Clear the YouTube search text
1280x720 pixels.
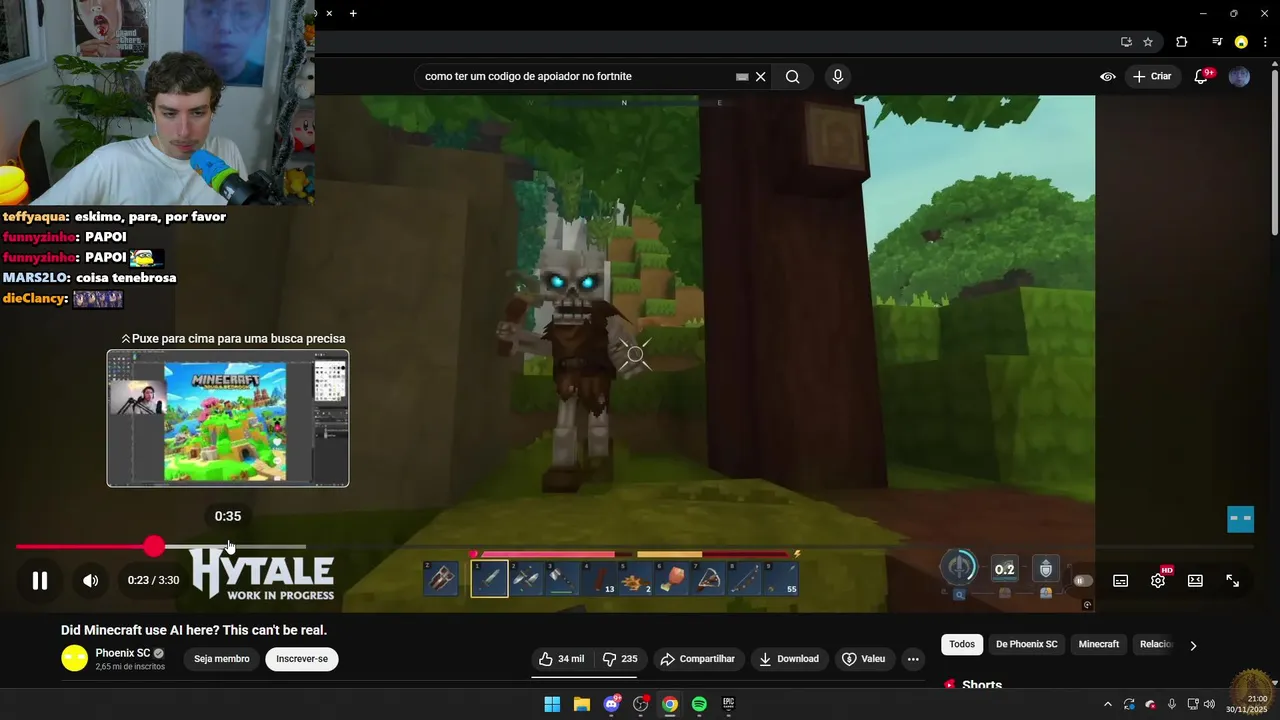tap(761, 76)
